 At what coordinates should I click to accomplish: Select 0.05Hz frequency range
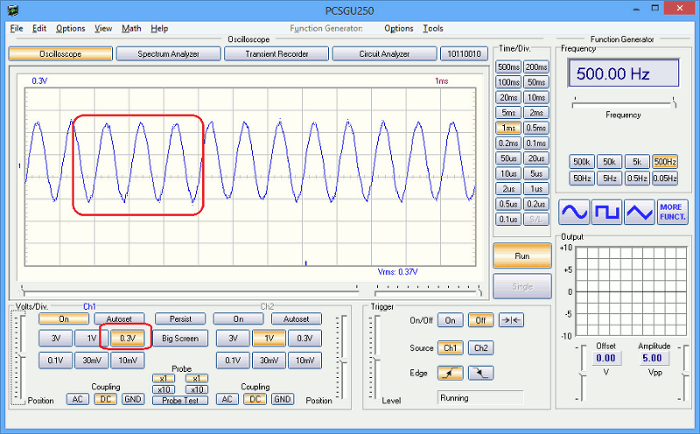665,179
